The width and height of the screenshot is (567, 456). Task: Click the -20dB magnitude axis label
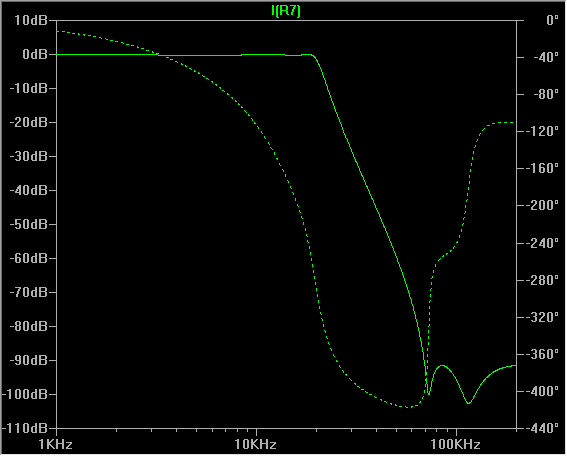point(29,122)
